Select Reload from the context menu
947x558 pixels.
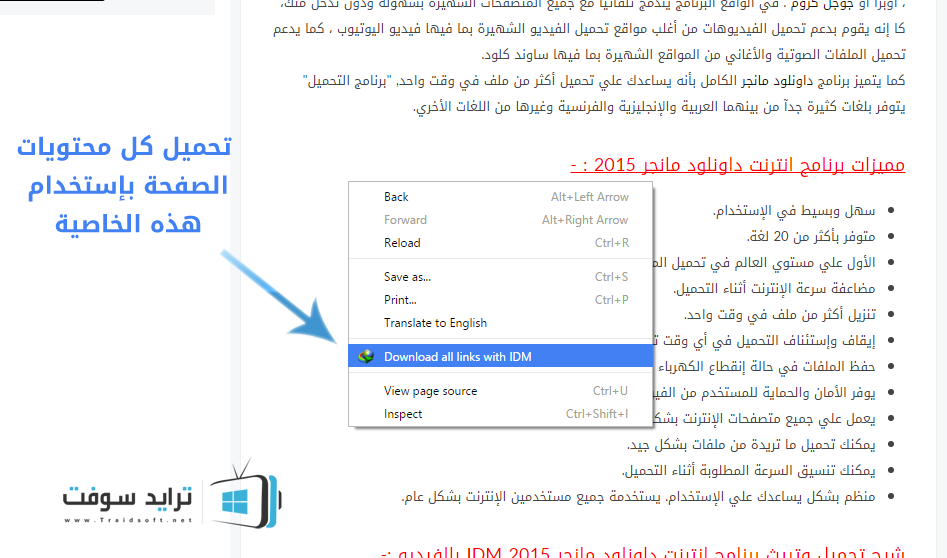501,243
